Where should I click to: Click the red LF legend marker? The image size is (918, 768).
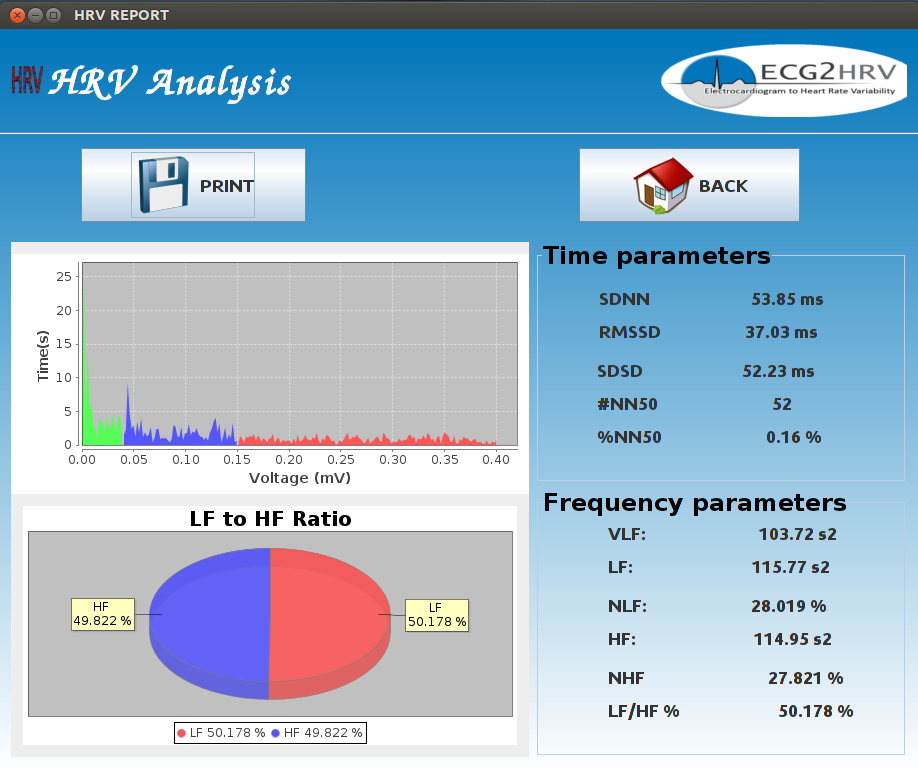pos(181,733)
